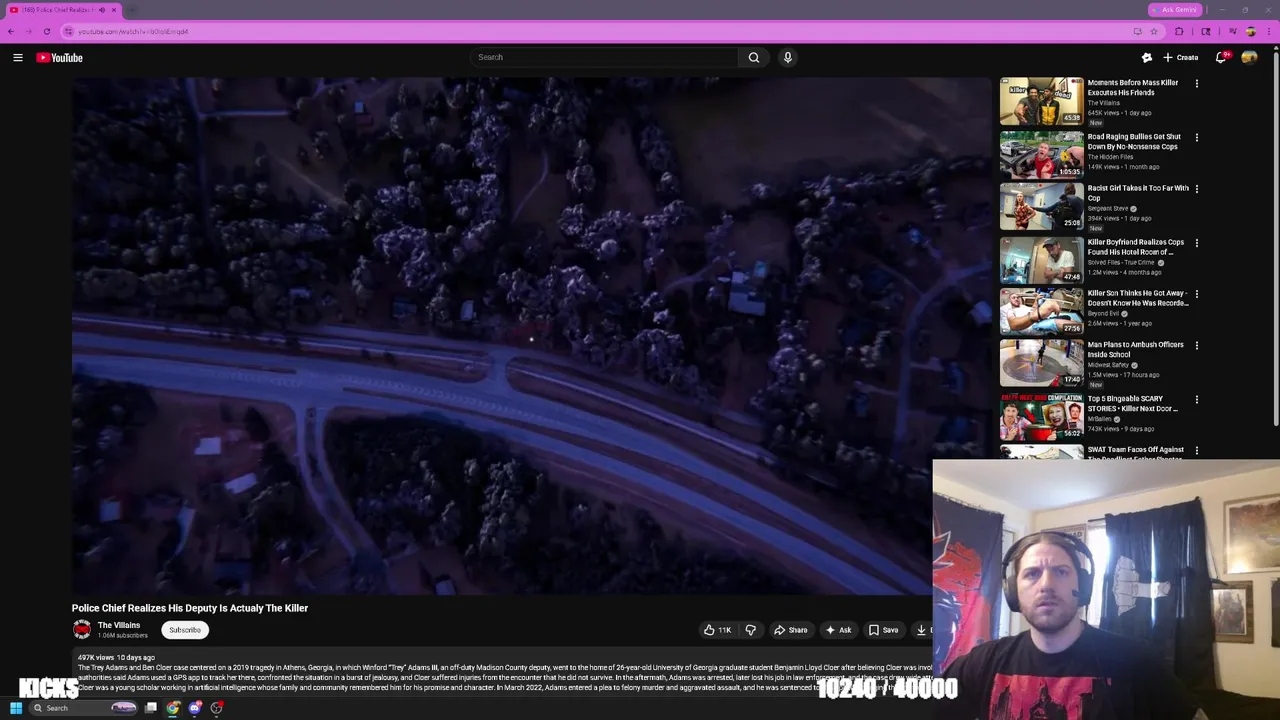Open the YouTube account avatar menu
1280x720 pixels.
pos(1249,58)
